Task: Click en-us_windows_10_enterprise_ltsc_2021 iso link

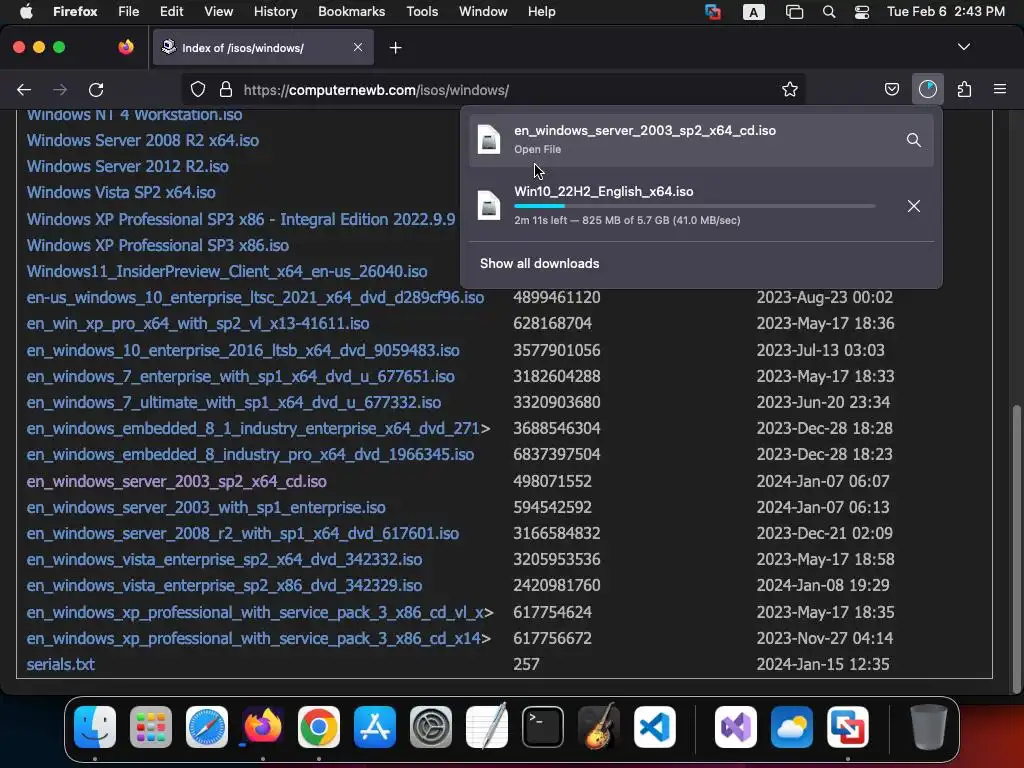Action: pyautogui.click(x=255, y=298)
